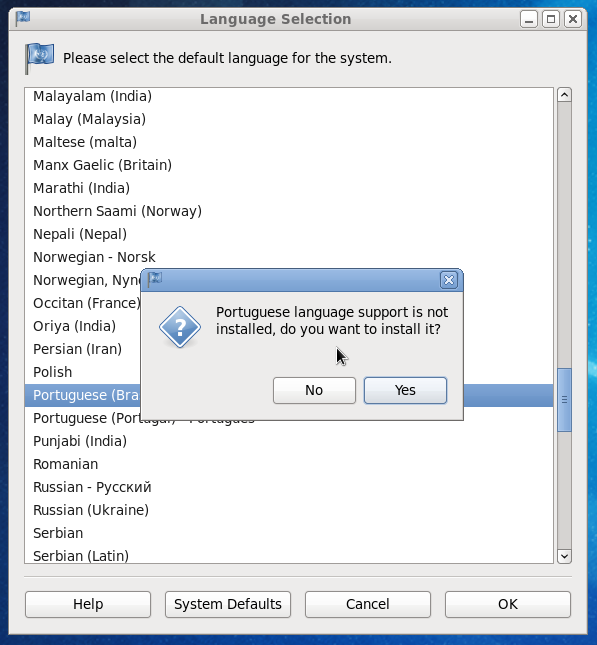Choose Maltese (malta) in the list
The height and width of the screenshot is (645, 597).
[289, 142]
